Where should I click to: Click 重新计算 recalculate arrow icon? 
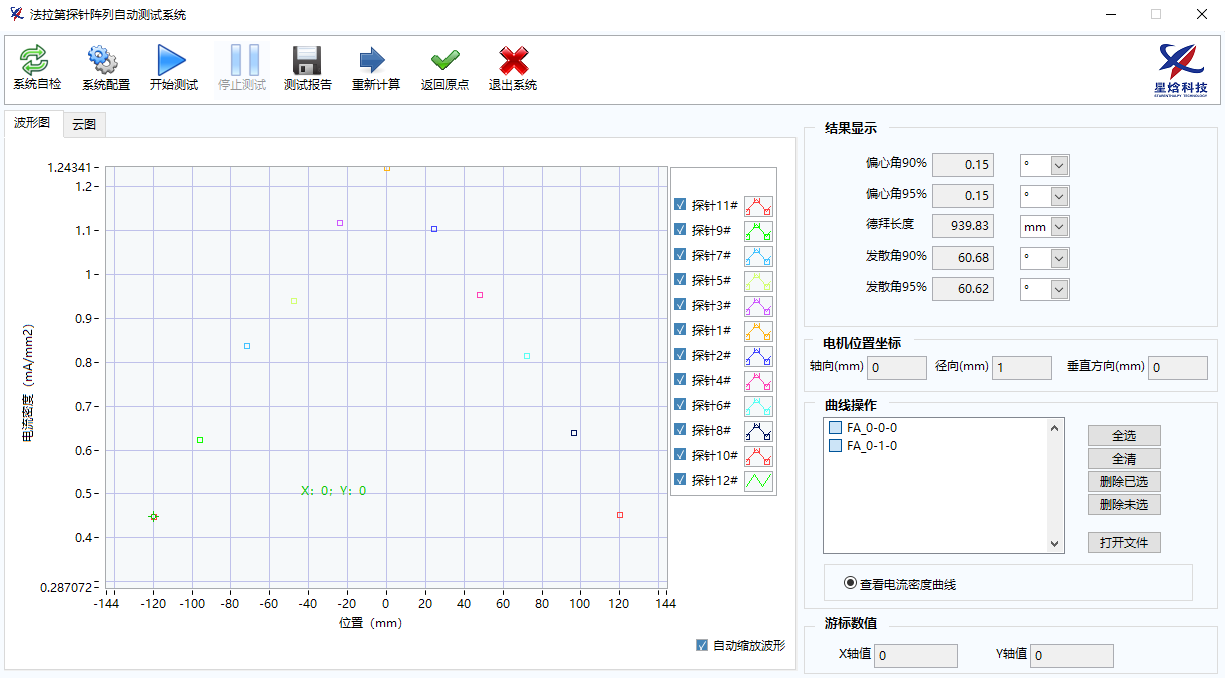[x=375, y=62]
